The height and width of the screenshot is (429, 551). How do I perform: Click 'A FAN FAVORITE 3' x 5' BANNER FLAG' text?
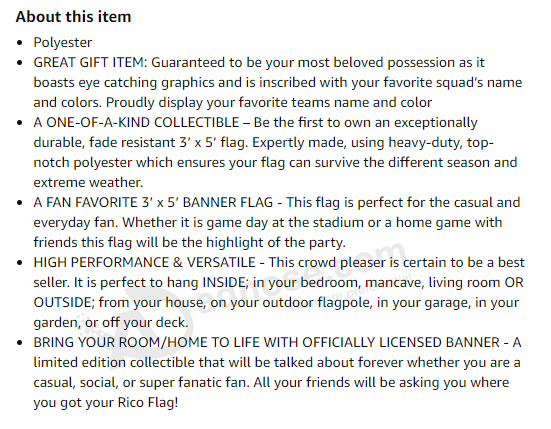(x=153, y=202)
